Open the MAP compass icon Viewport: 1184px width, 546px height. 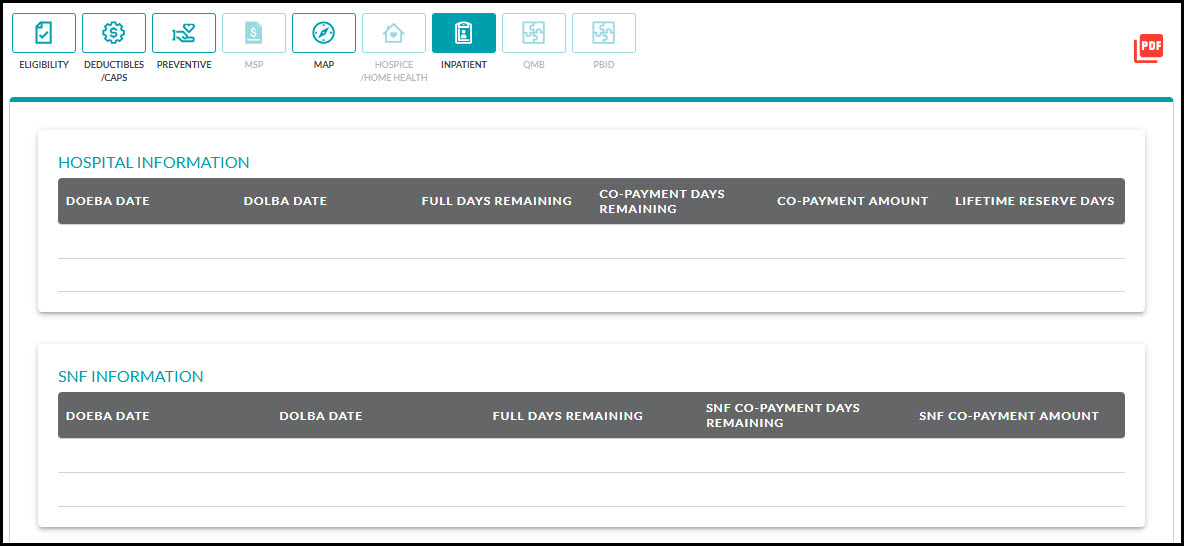(324, 33)
